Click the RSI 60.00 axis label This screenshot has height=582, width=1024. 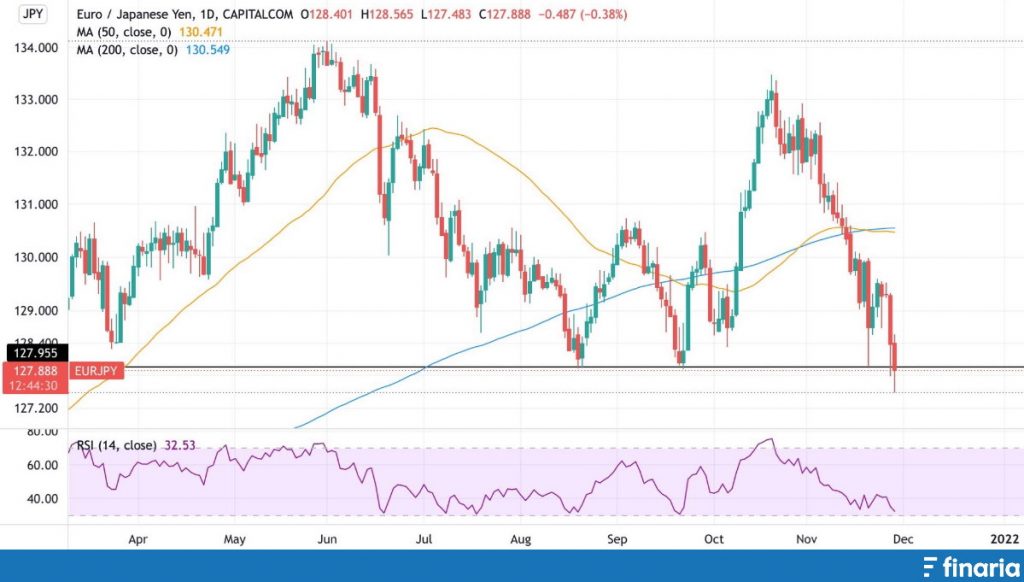[42, 465]
